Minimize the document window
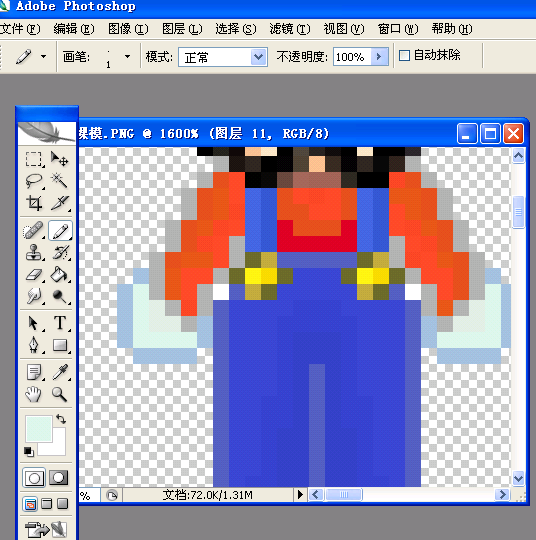The width and height of the screenshot is (536, 540). [x=467, y=133]
